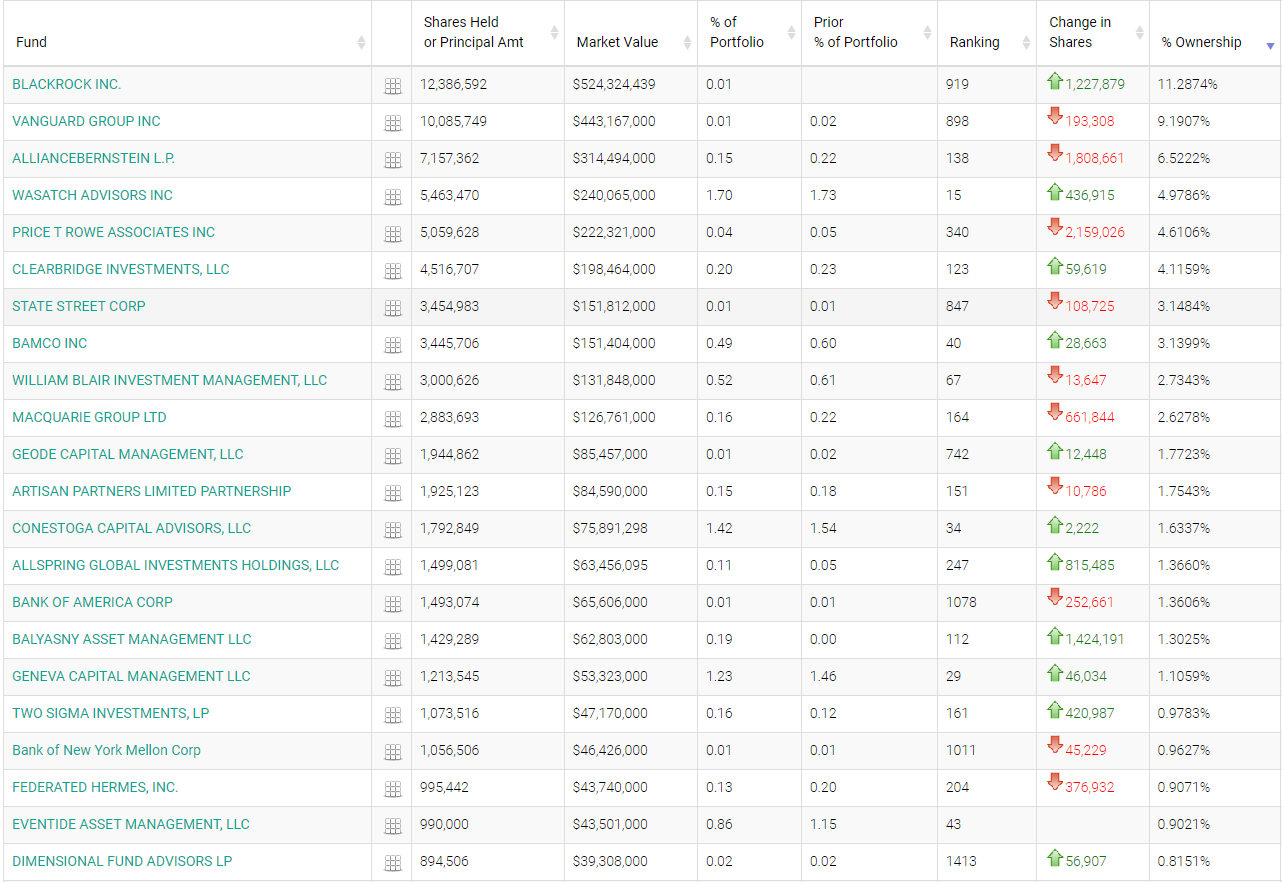Open the grid icon for Allspring Global row
Viewport: 1282px width, 882px height.
point(392,567)
